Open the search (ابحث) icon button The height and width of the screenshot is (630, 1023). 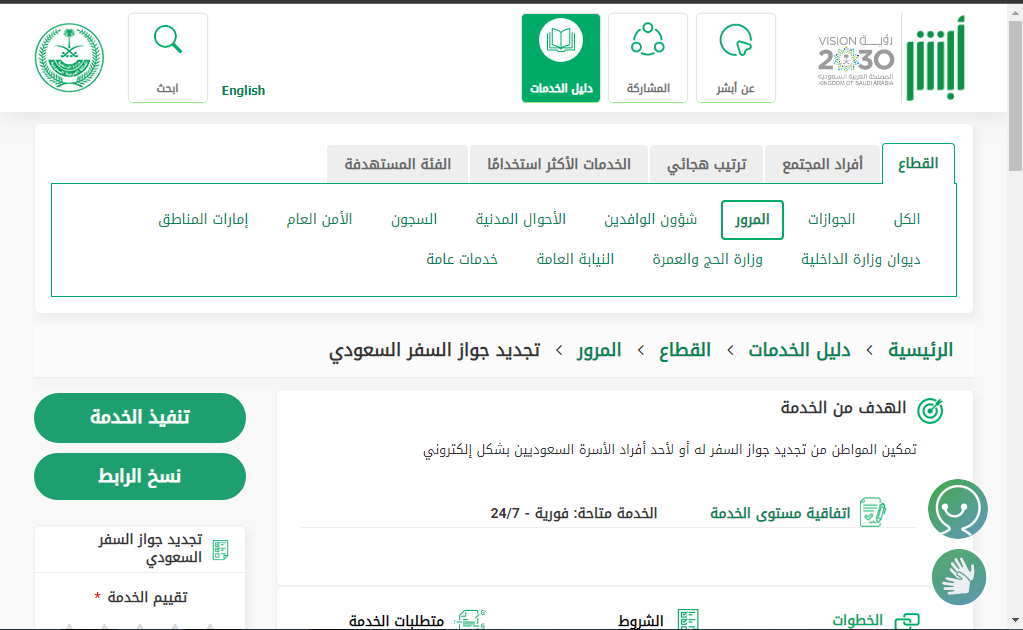pos(168,57)
